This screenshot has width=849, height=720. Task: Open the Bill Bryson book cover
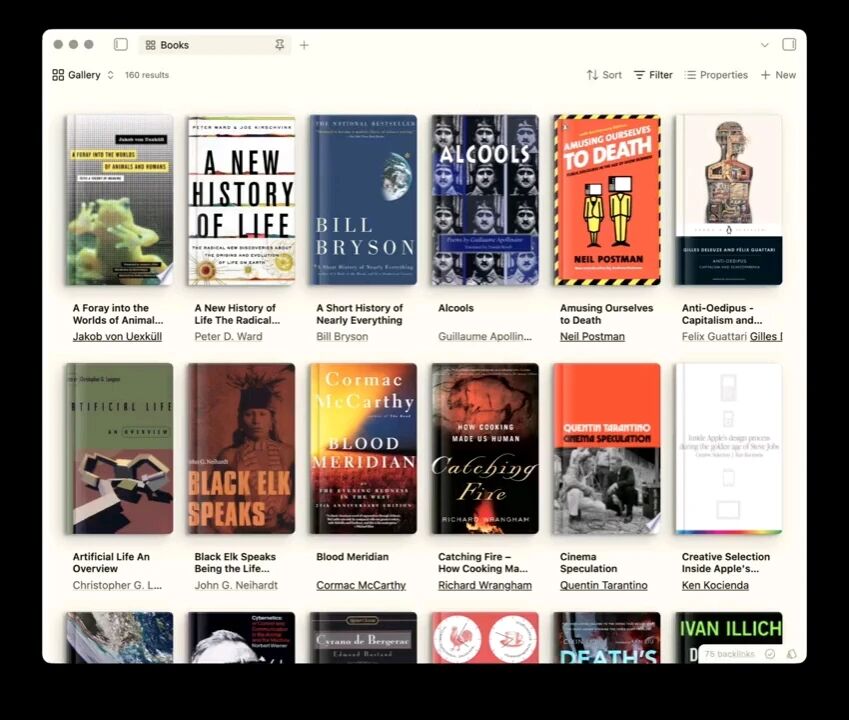click(363, 200)
